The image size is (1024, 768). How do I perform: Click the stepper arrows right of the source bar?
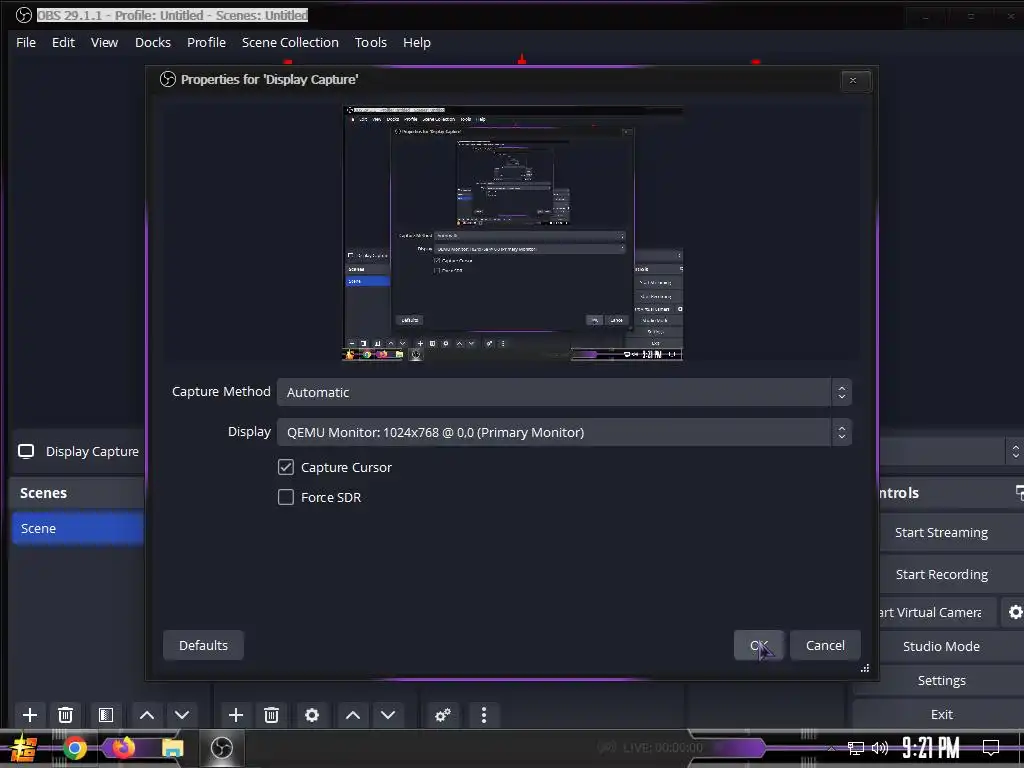tap(1015, 451)
